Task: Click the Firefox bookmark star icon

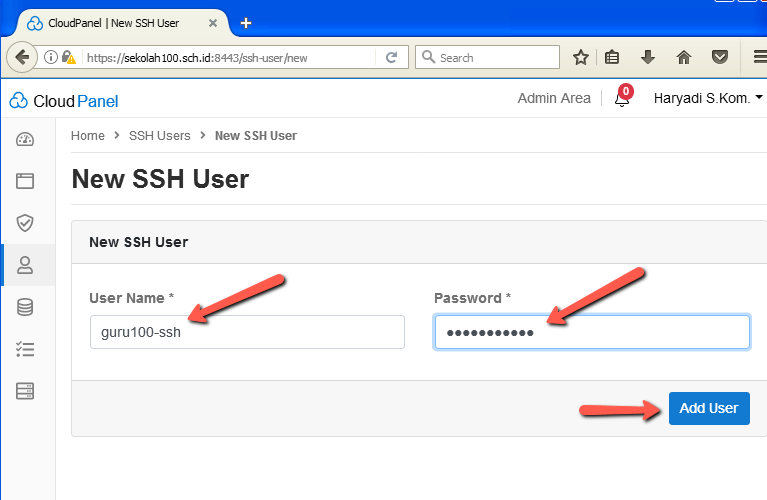Action: click(x=580, y=58)
